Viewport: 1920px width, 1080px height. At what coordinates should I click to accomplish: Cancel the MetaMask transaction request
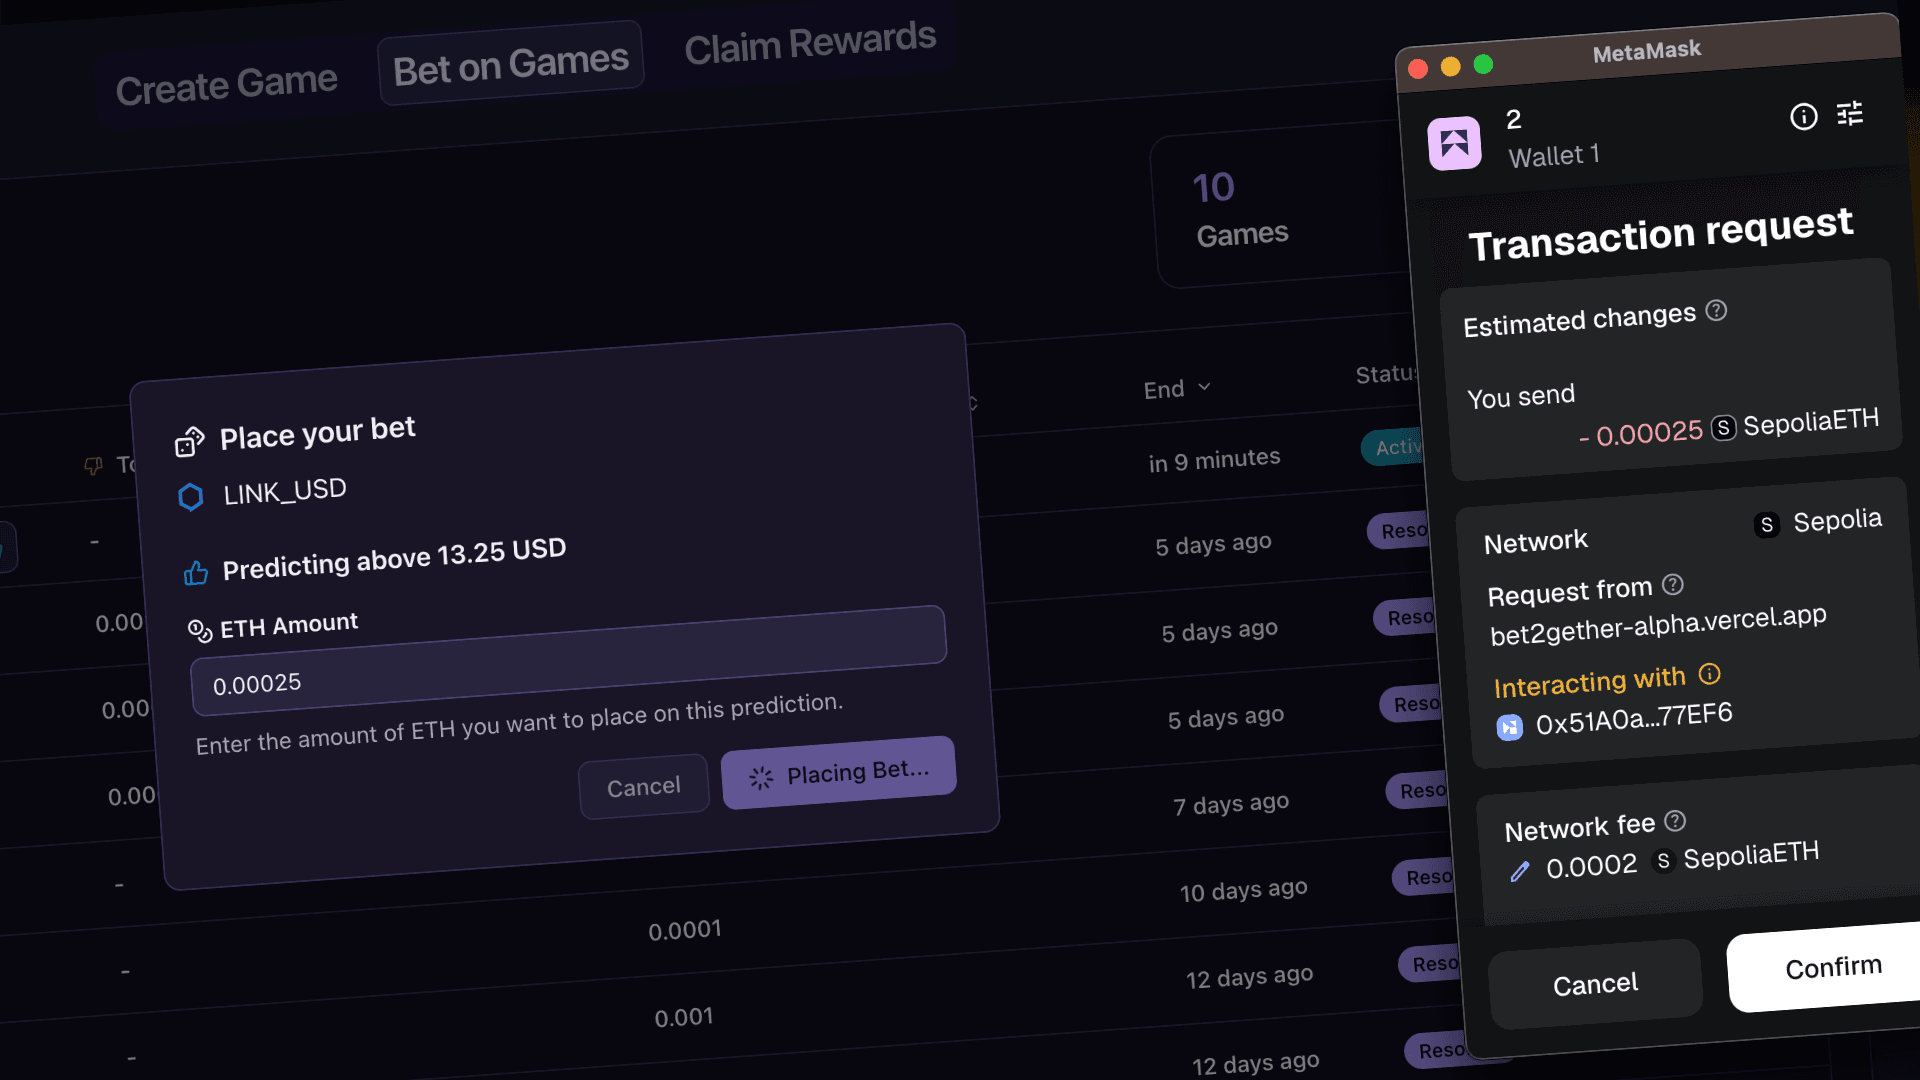pyautogui.click(x=1595, y=984)
